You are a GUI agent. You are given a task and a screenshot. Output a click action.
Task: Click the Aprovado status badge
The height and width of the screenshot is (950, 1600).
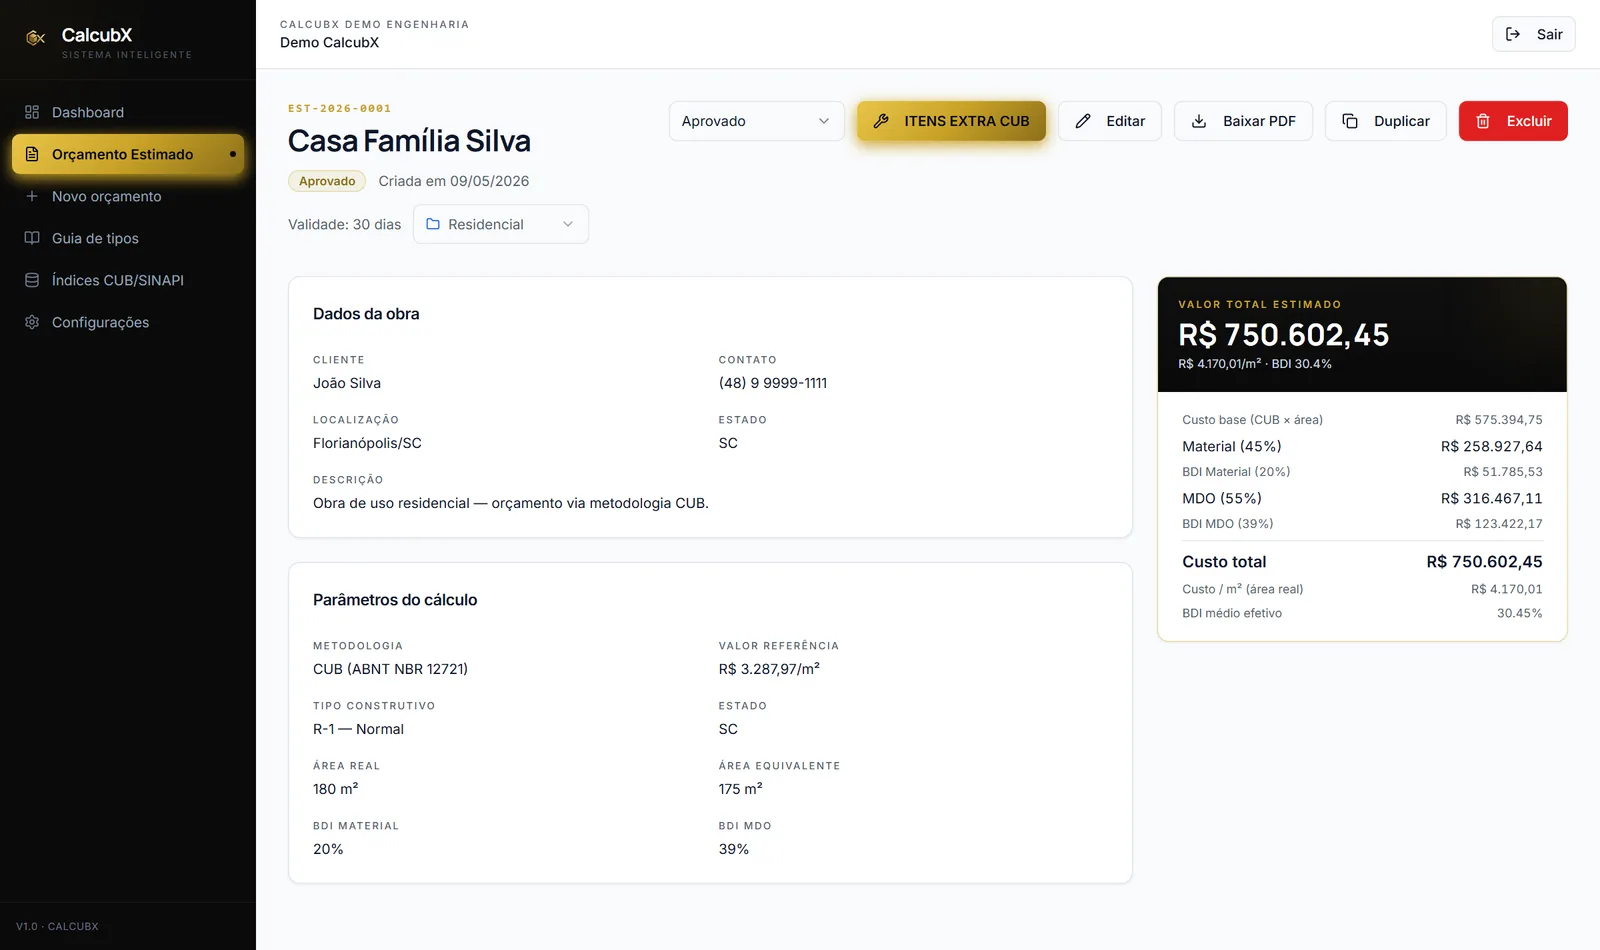pyautogui.click(x=327, y=181)
